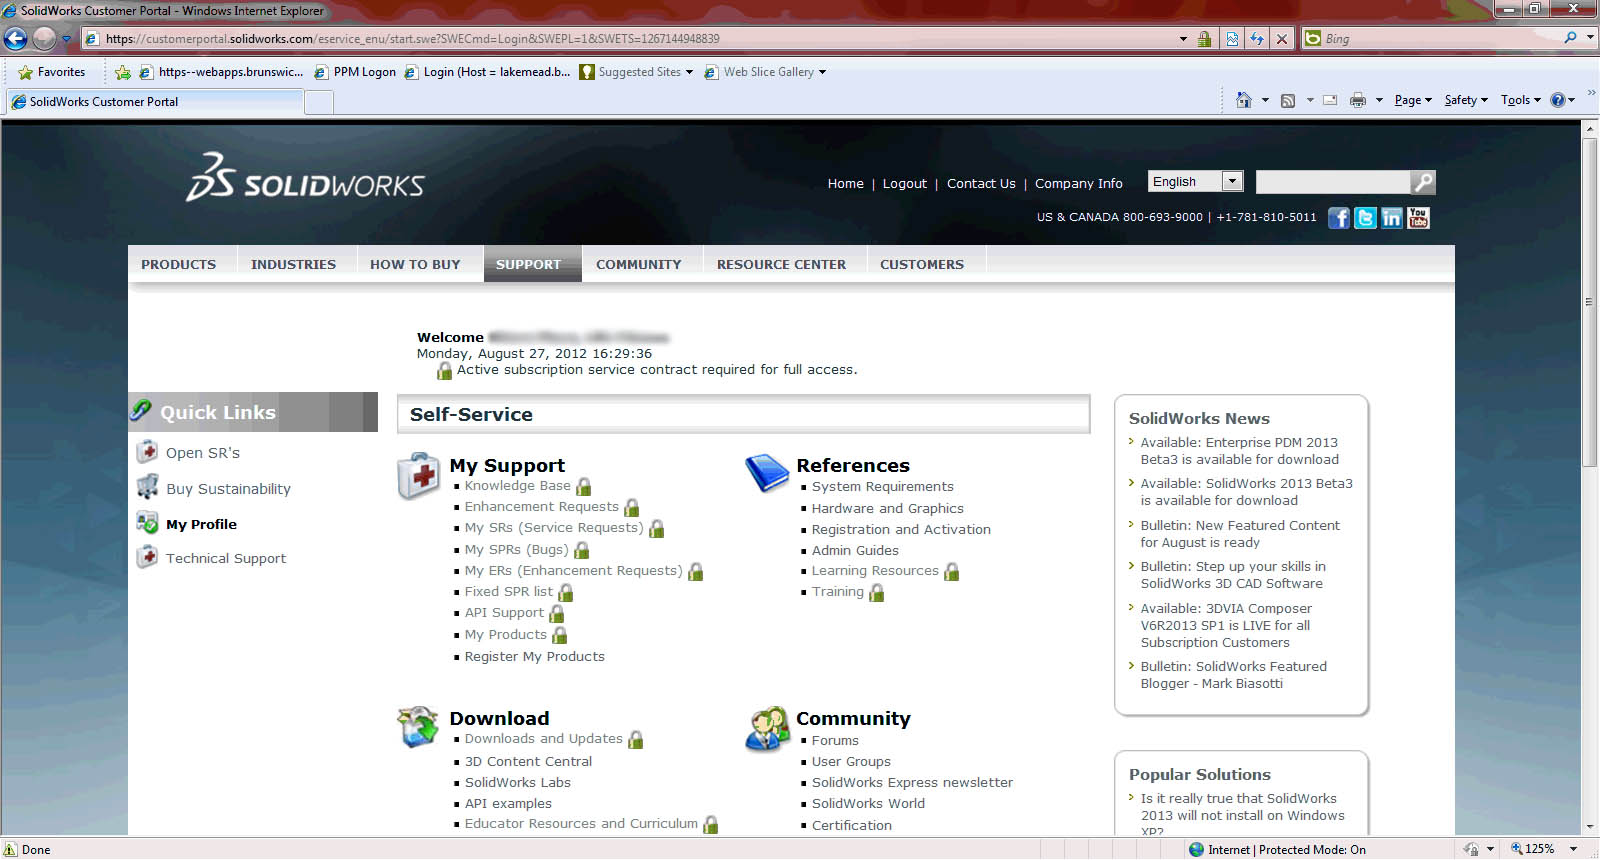Click the Community people icon
Image resolution: width=1600 pixels, height=860 pixels.
coord(767,728)
